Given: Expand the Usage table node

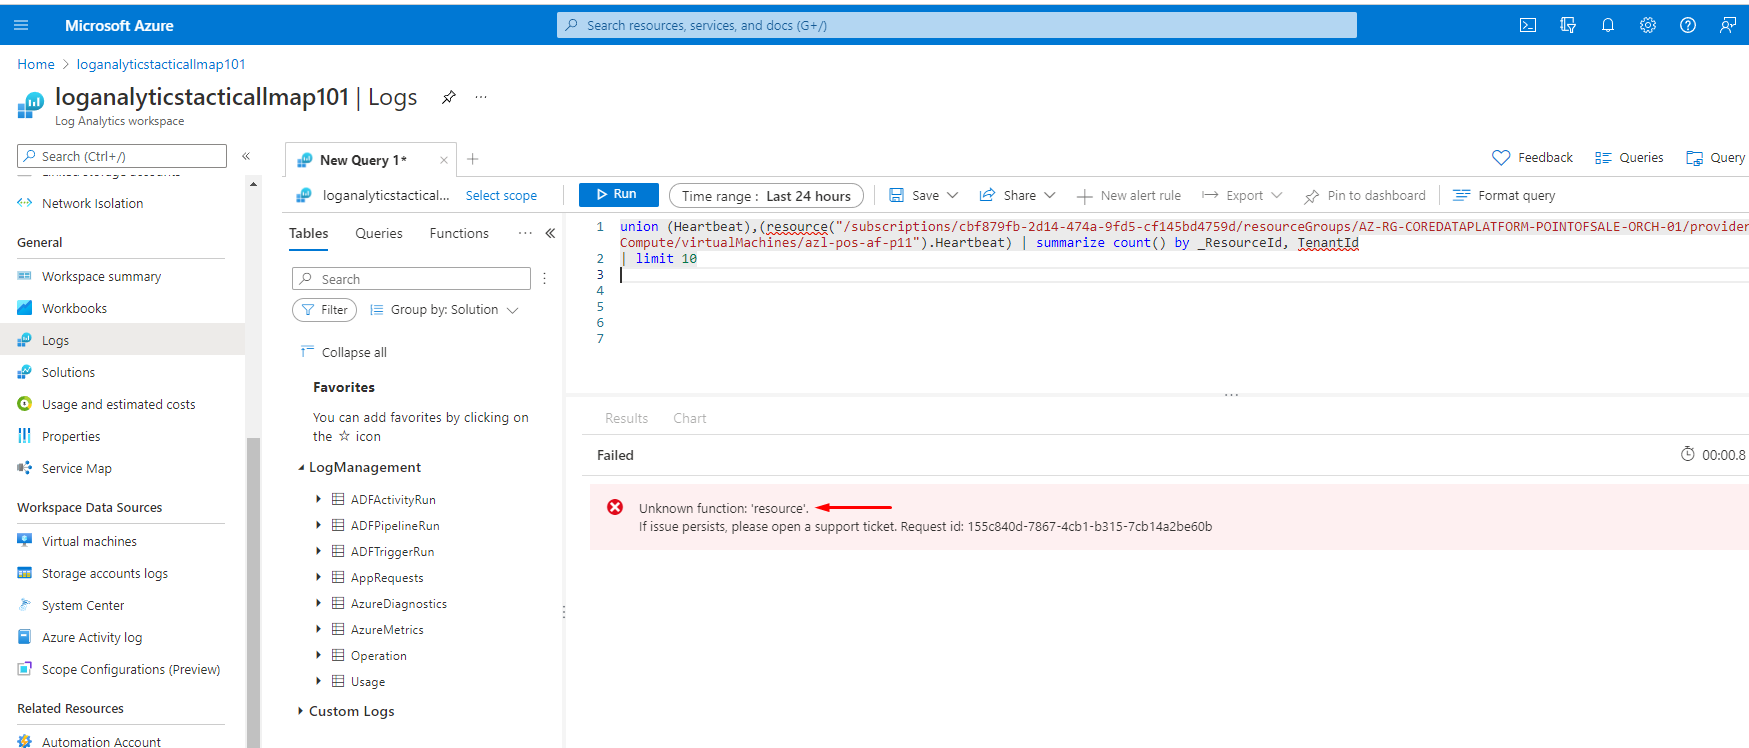Looking at the screenshot, I should click(319, 681).
